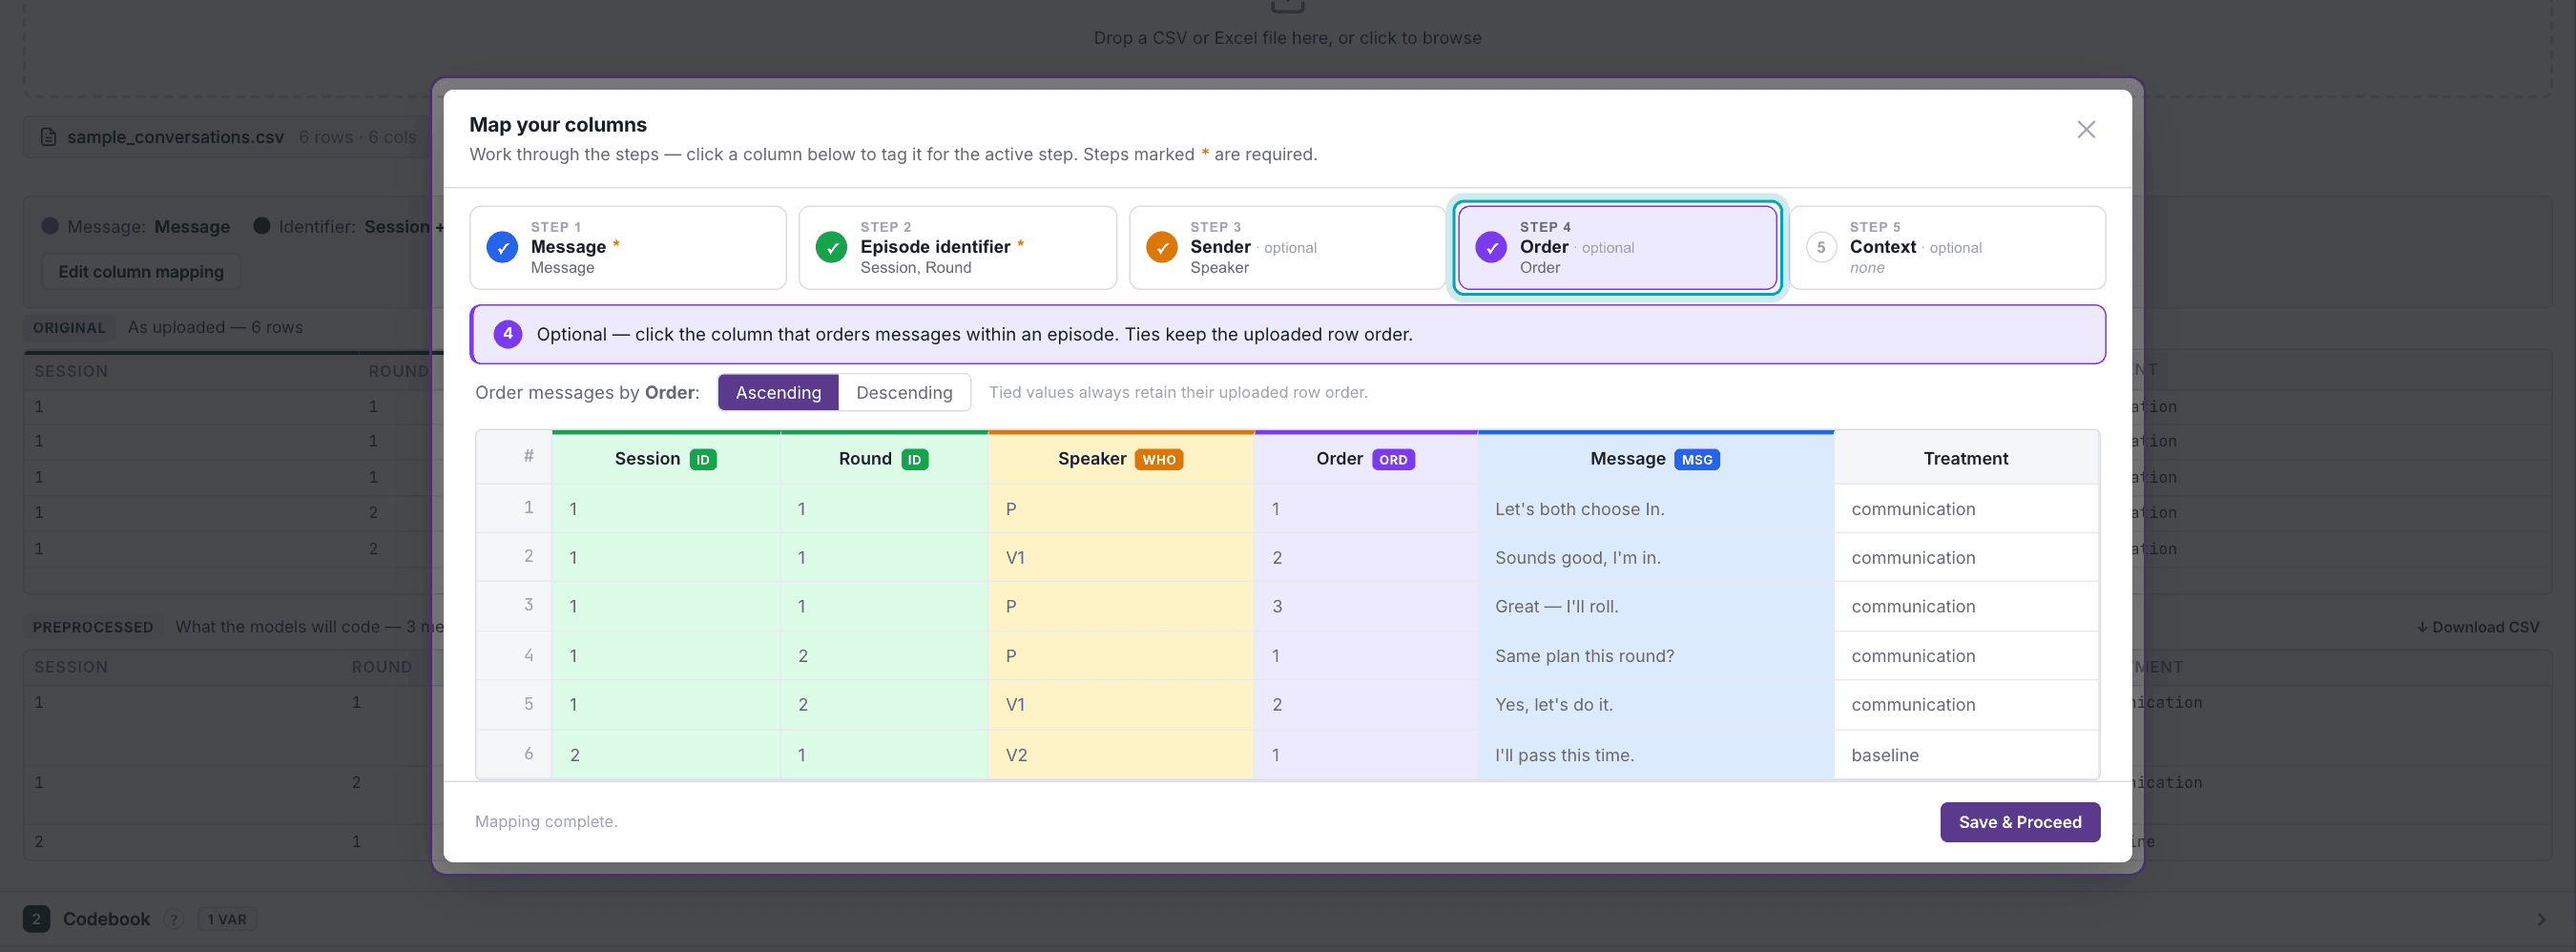Click the 1 VAR badge beside Codebook

[x=227, y=919]
